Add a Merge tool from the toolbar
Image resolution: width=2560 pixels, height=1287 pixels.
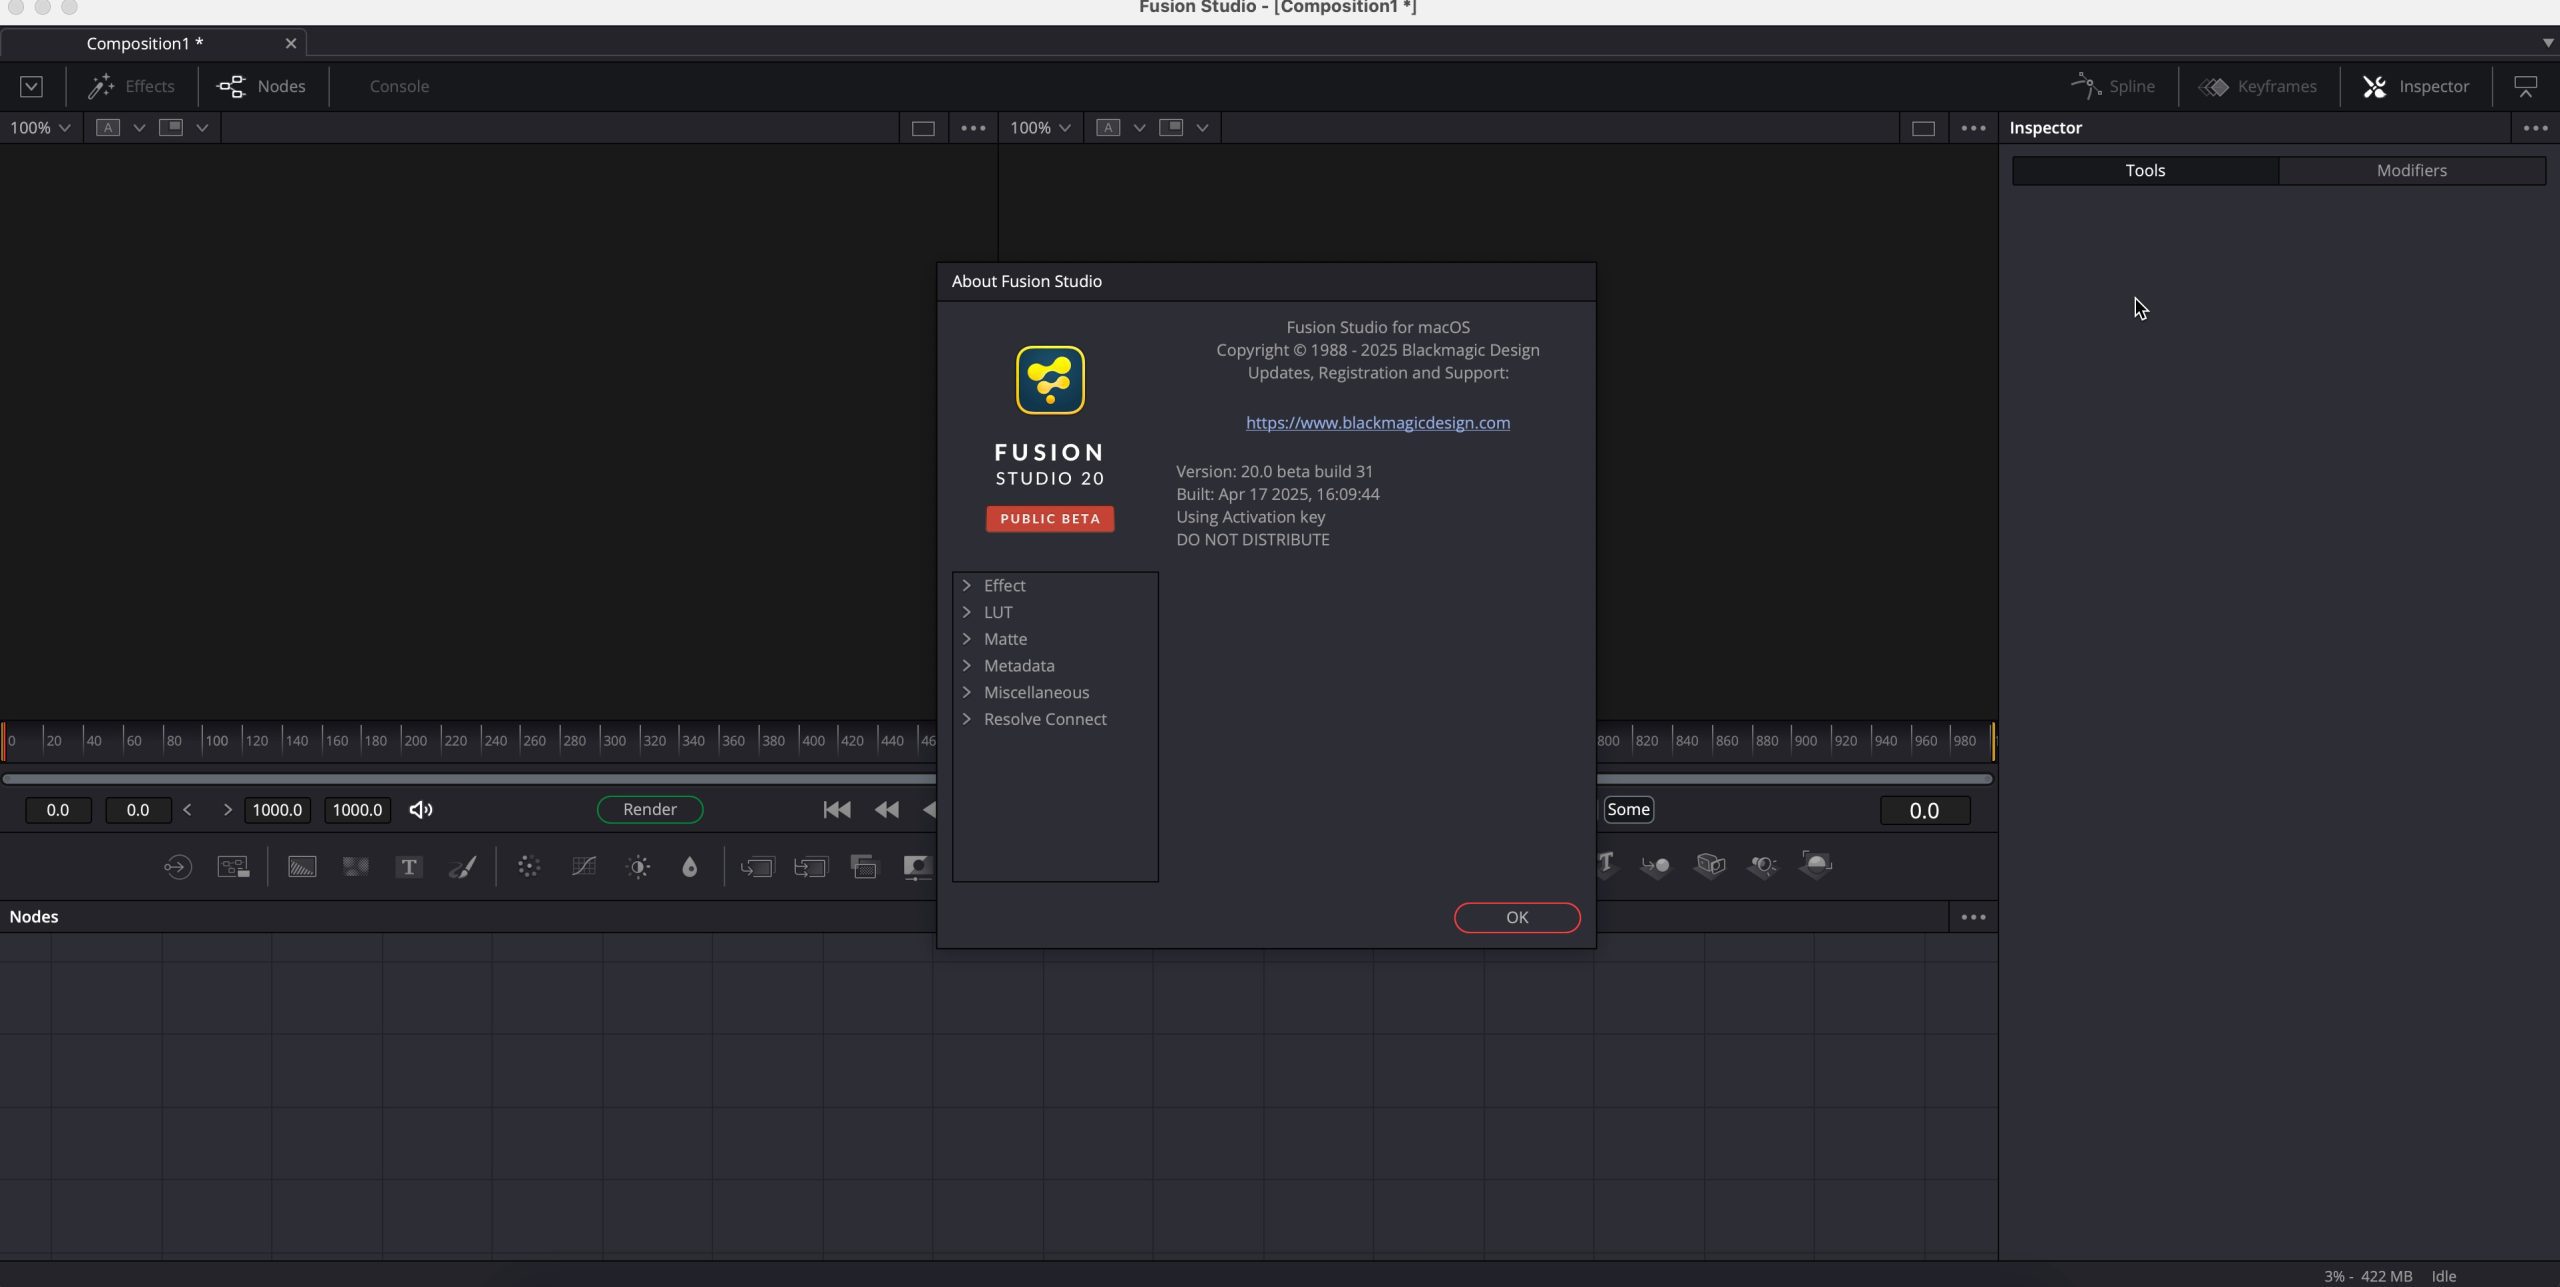click(x=757, y=866)
